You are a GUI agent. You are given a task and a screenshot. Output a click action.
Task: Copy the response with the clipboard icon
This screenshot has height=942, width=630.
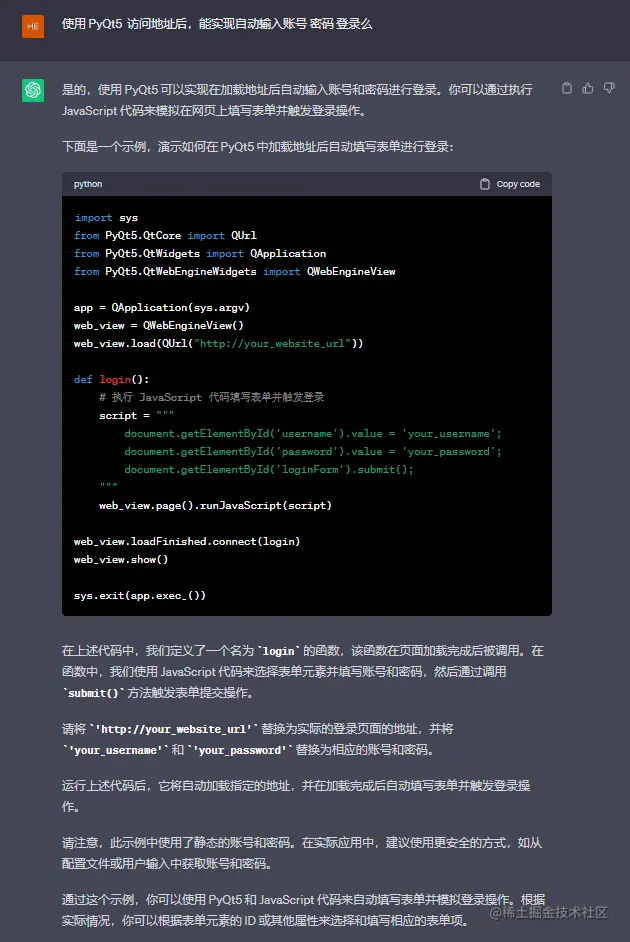pyautogui.click(x=567, y=88)
